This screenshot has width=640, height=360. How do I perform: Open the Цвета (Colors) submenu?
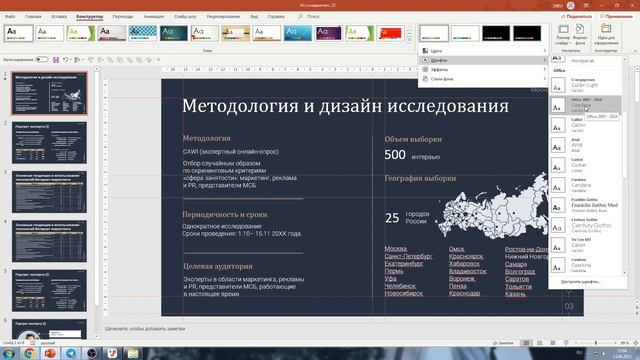tap(484, 51)
